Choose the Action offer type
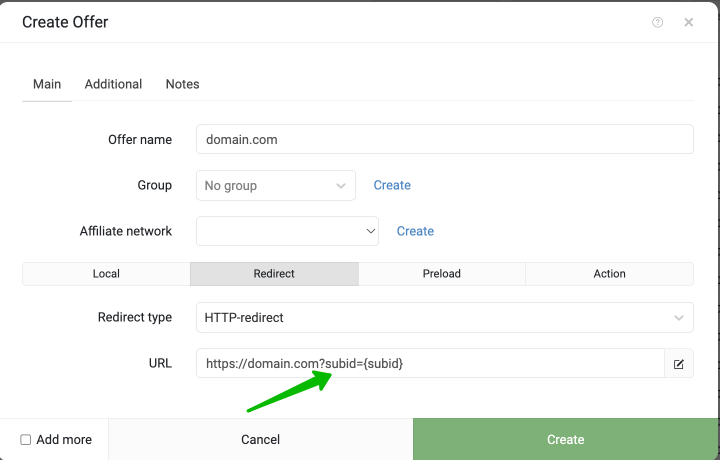 609,274
